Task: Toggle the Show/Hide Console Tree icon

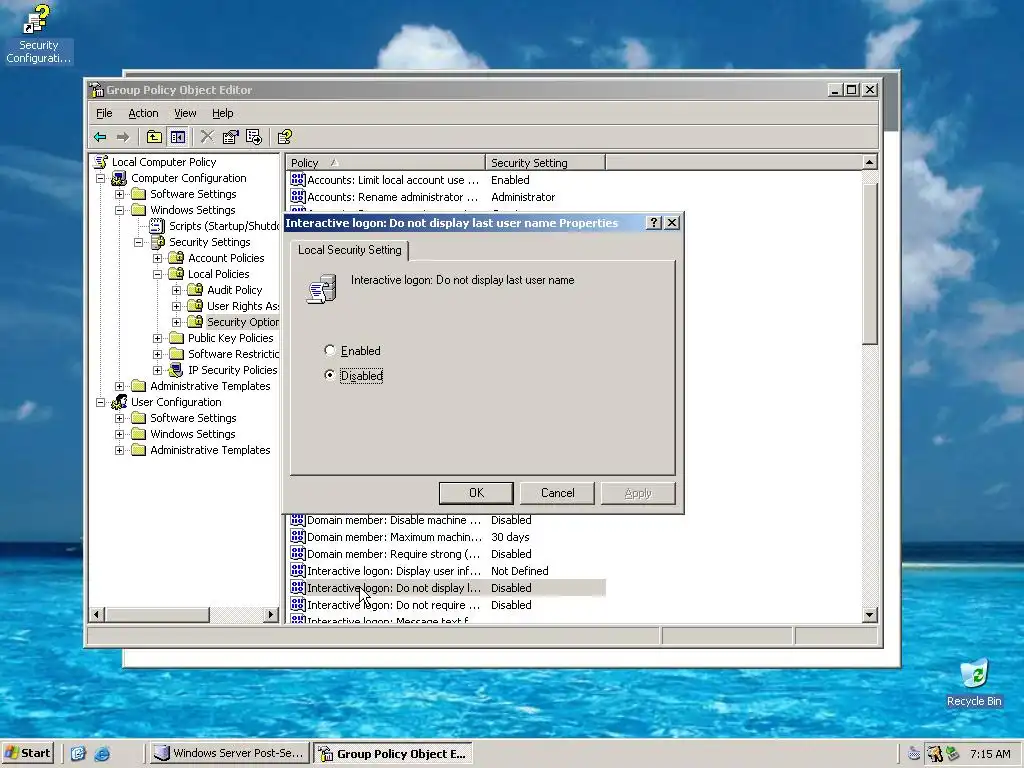Action: tap(178, 137)
